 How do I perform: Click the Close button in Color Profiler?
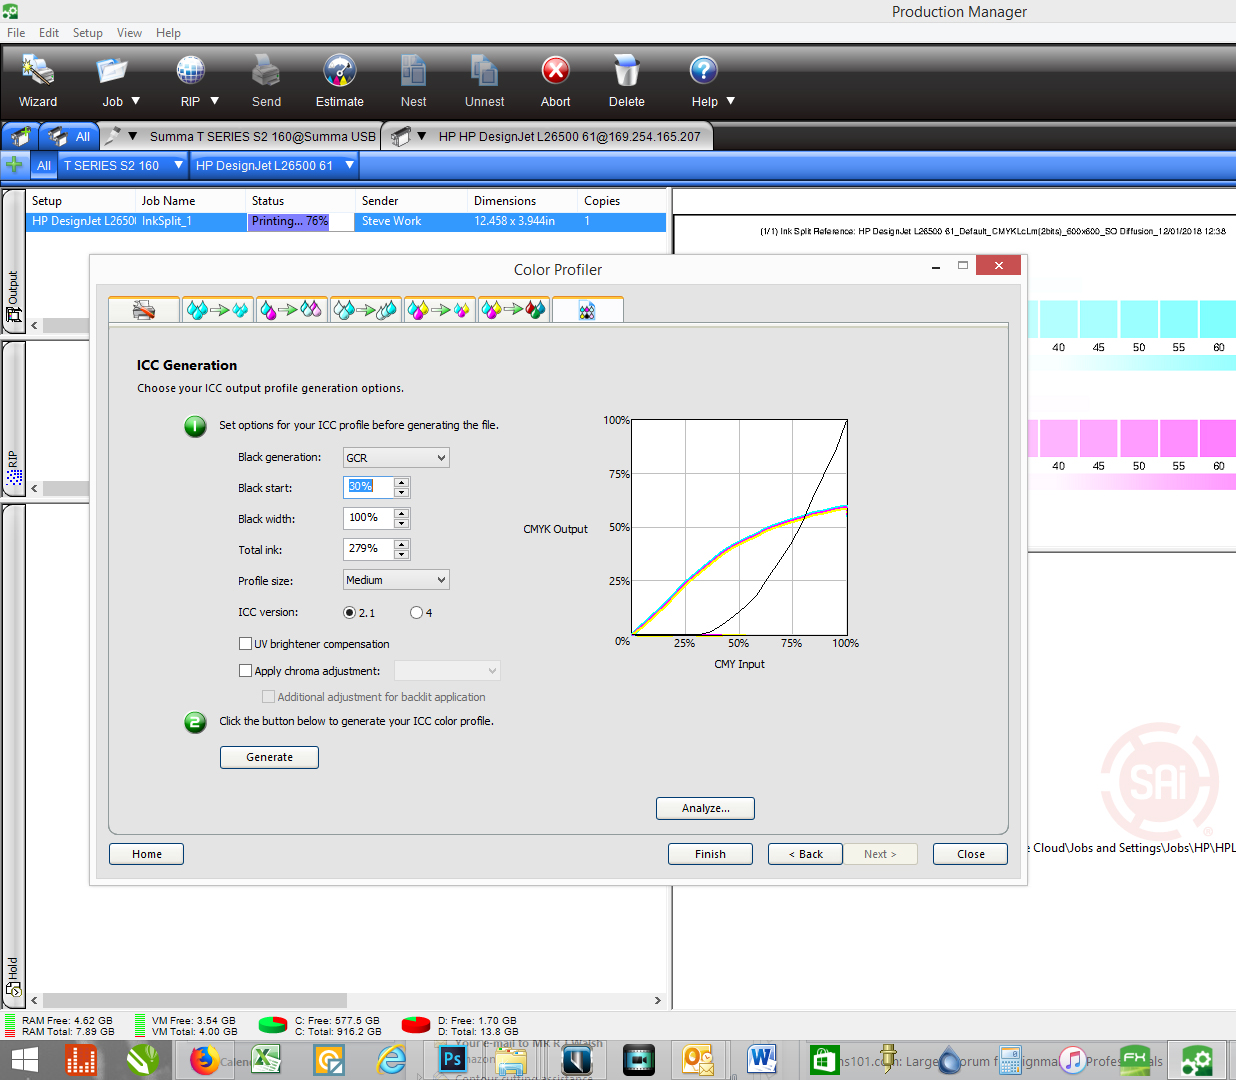tap(970, 854)
